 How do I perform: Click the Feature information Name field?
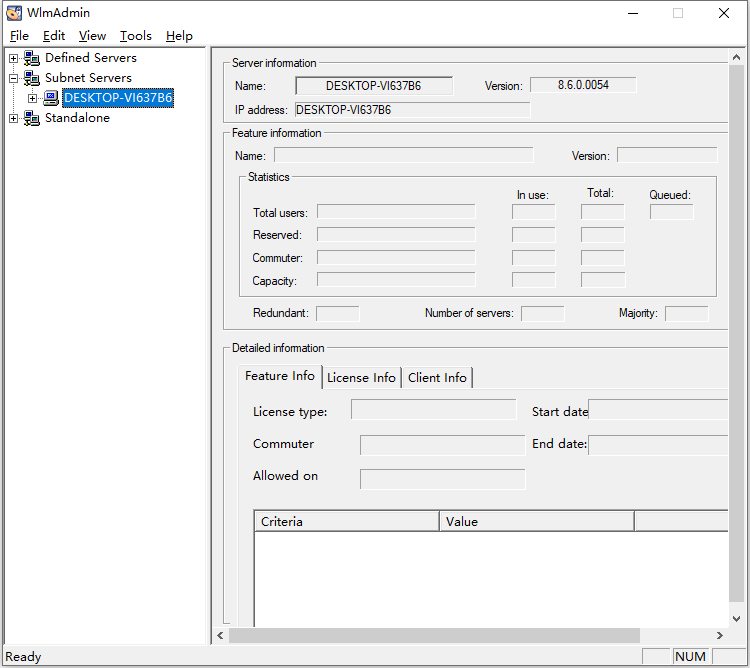coord(404,155)
